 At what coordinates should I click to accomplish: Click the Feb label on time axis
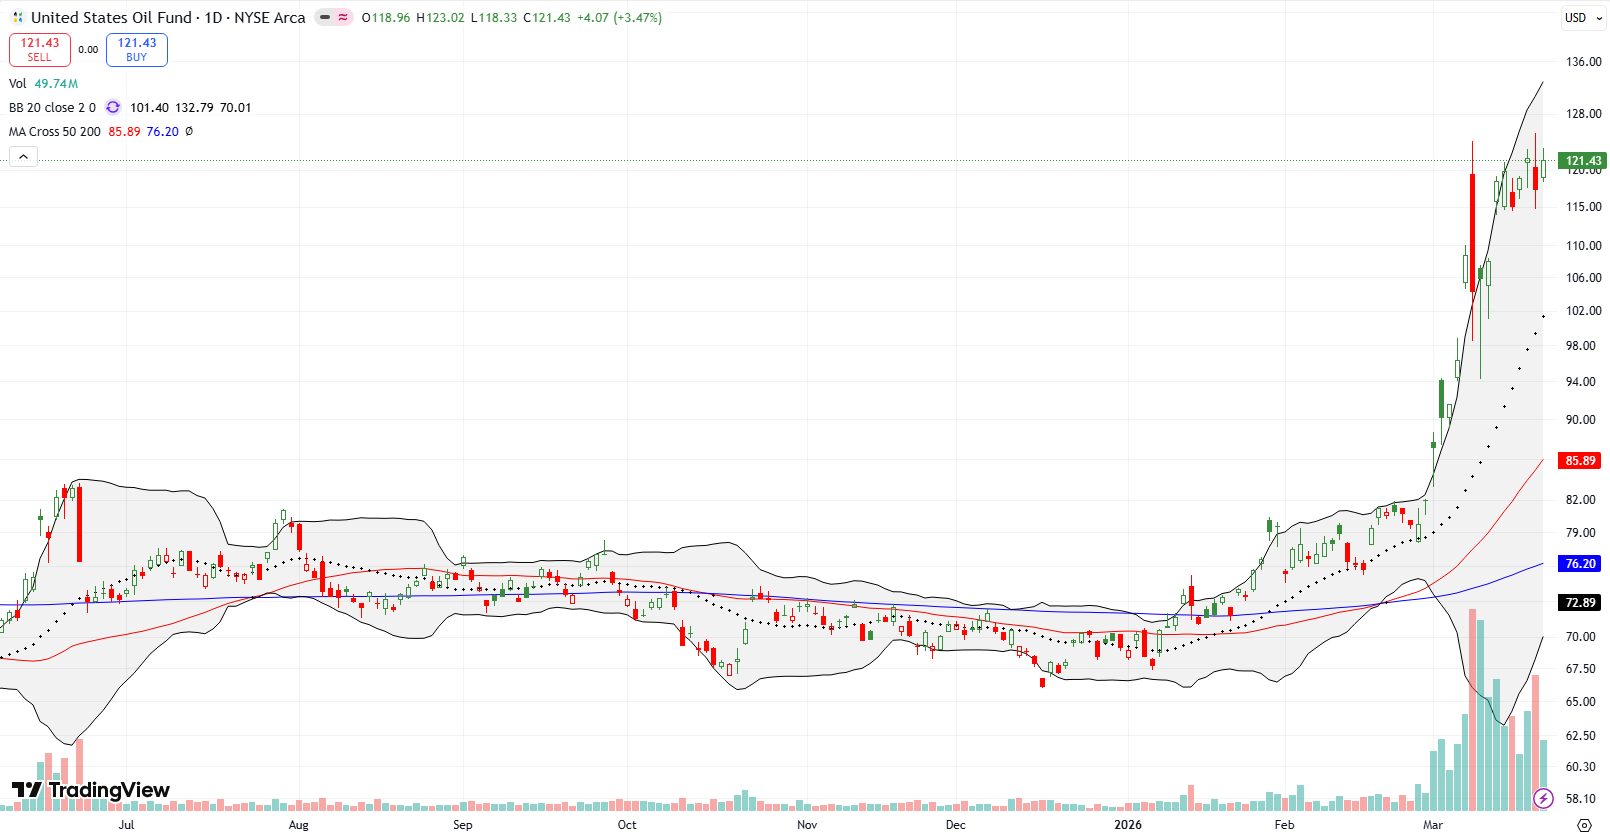point(1284,825)
